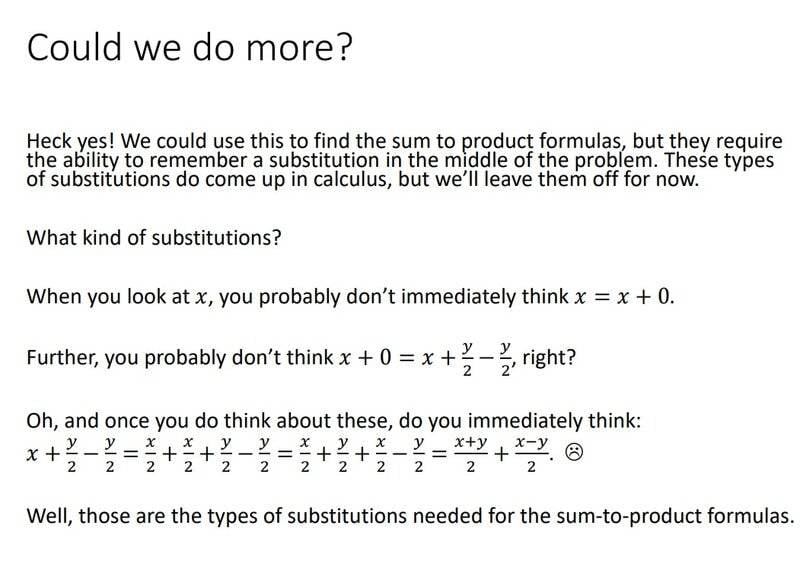
Task: Click the "What kind of substitutions?" line
Action: [x=154, y=240]
